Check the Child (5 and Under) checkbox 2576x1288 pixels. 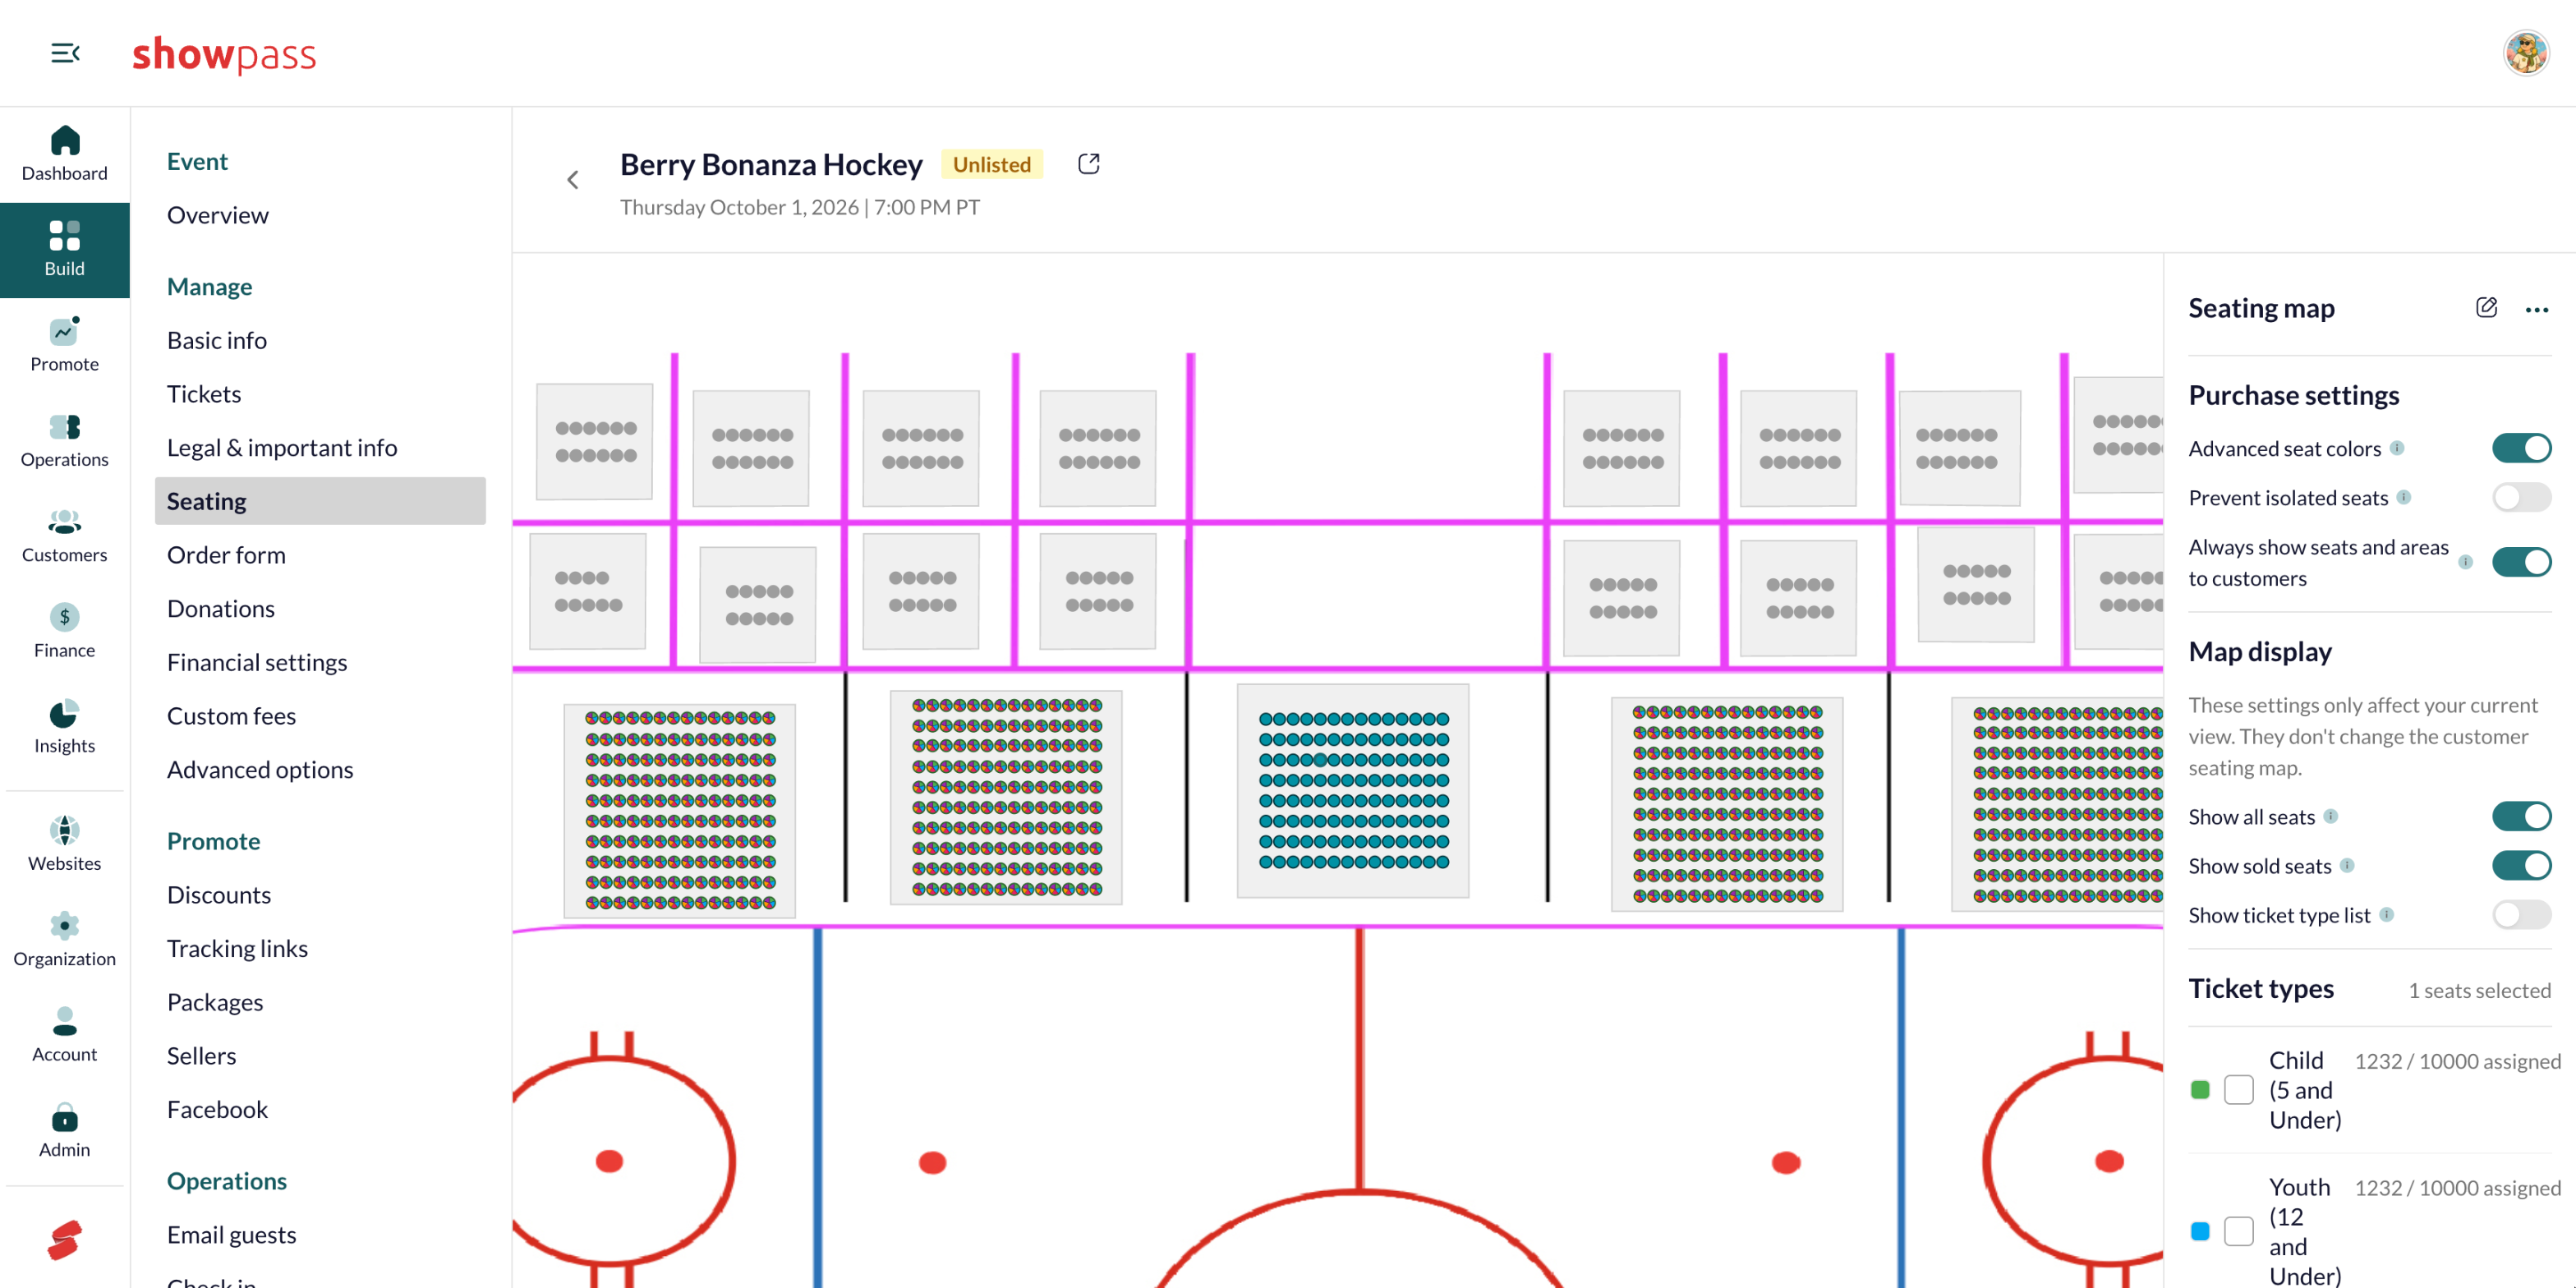pos(2239,1090)
